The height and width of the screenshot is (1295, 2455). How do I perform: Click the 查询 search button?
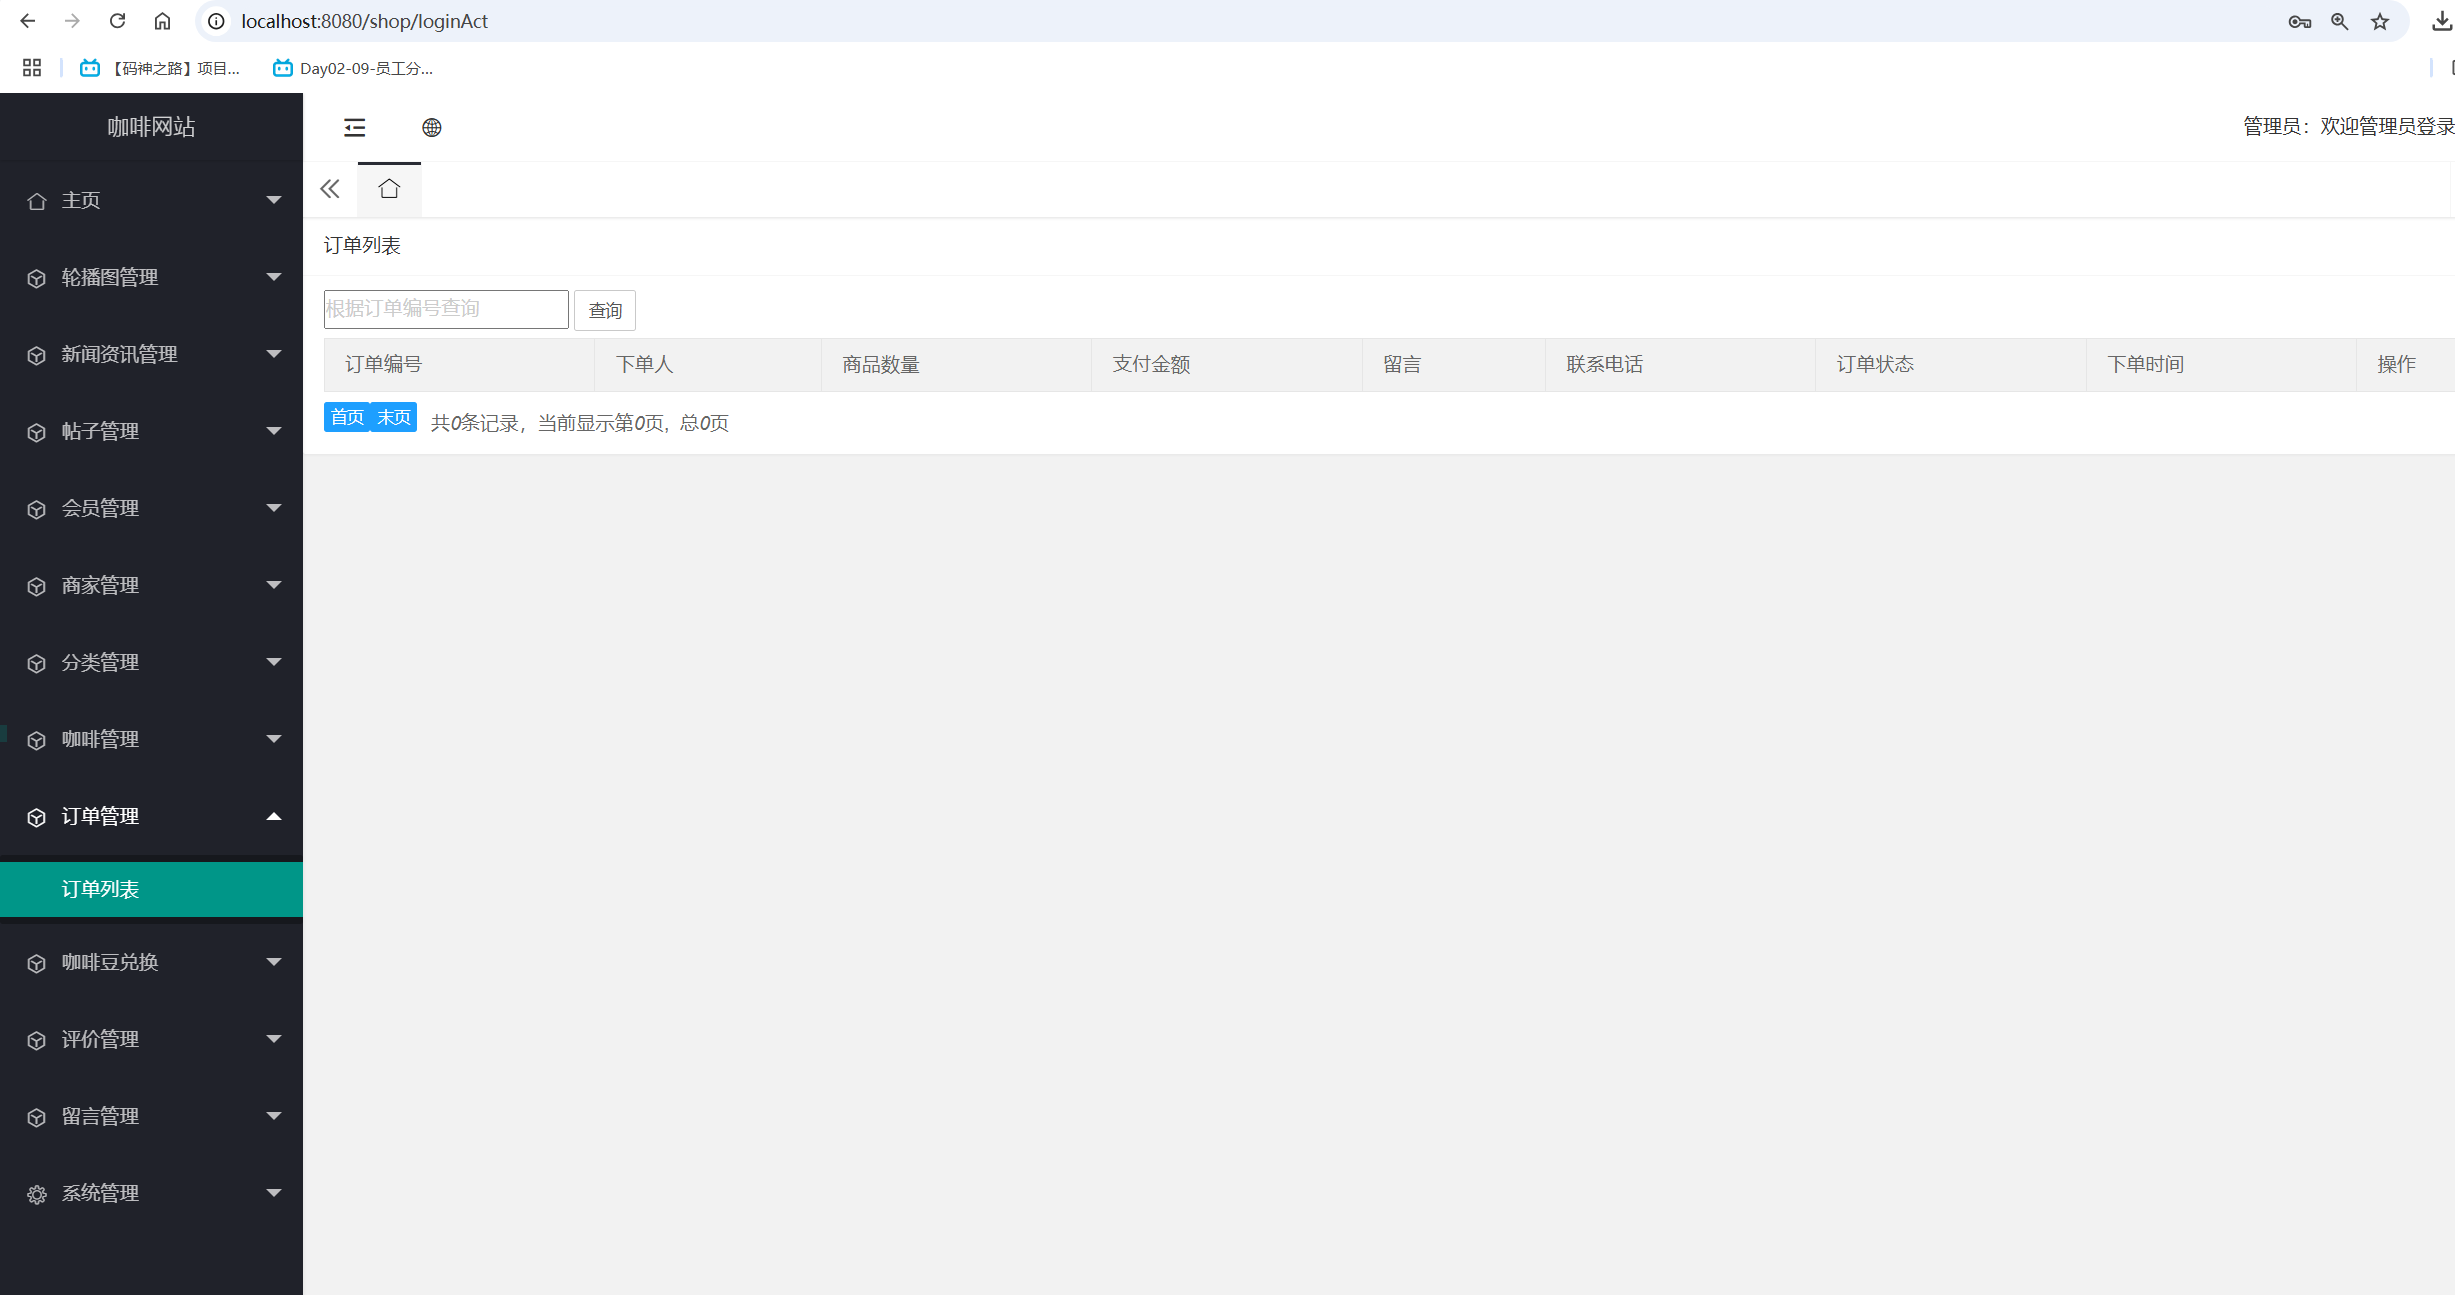(x=605, y=310)
